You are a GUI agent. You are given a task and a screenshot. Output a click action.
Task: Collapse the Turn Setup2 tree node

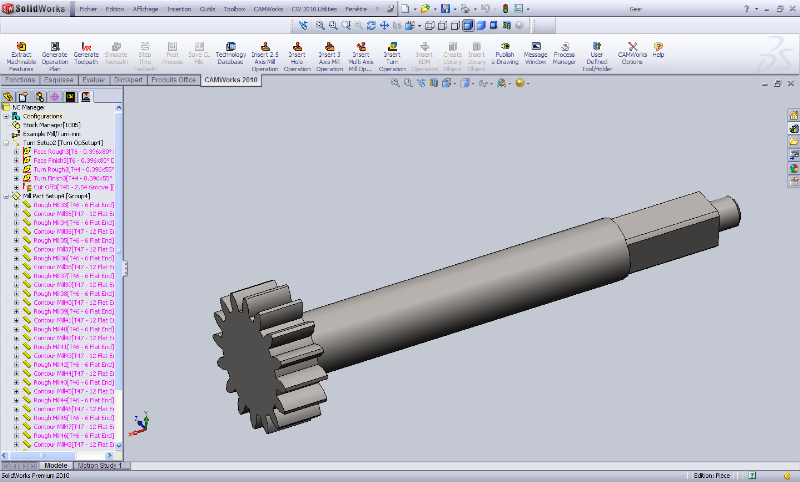point(6,142)
